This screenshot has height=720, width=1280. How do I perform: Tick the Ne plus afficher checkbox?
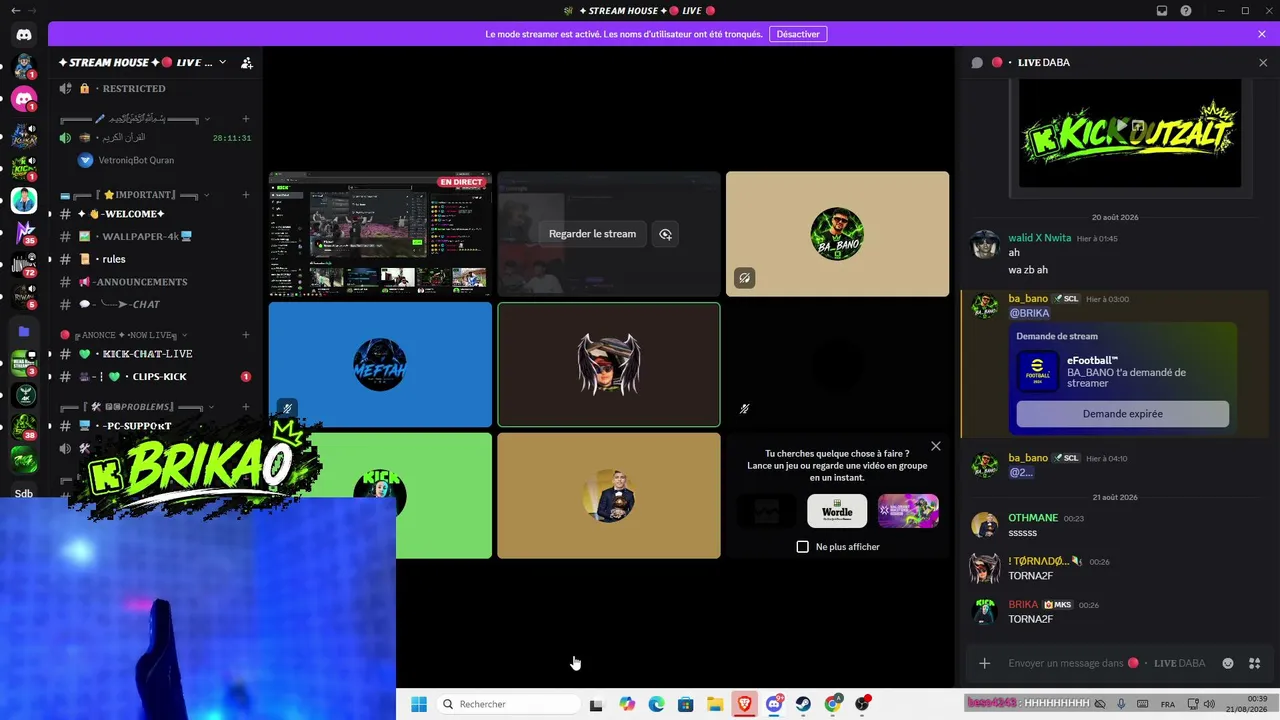[802, 547]
